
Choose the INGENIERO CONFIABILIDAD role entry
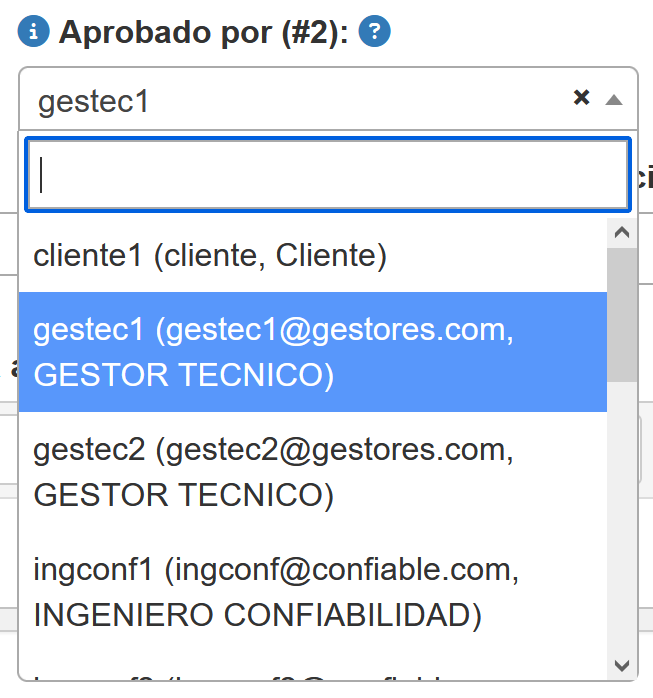tap(257, 615)
